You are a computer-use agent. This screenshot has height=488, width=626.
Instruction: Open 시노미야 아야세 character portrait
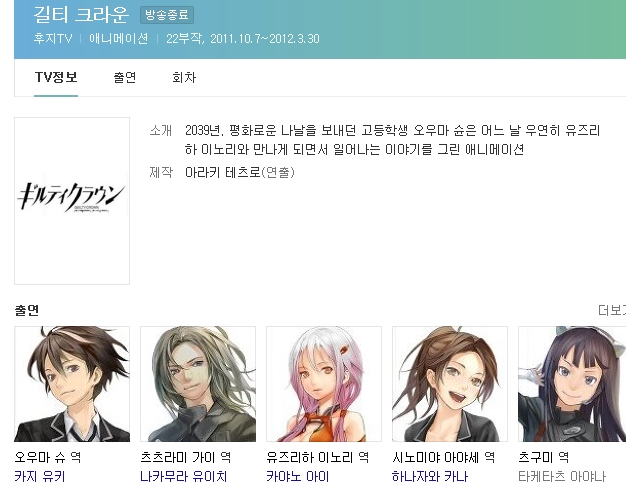point(450,384)
